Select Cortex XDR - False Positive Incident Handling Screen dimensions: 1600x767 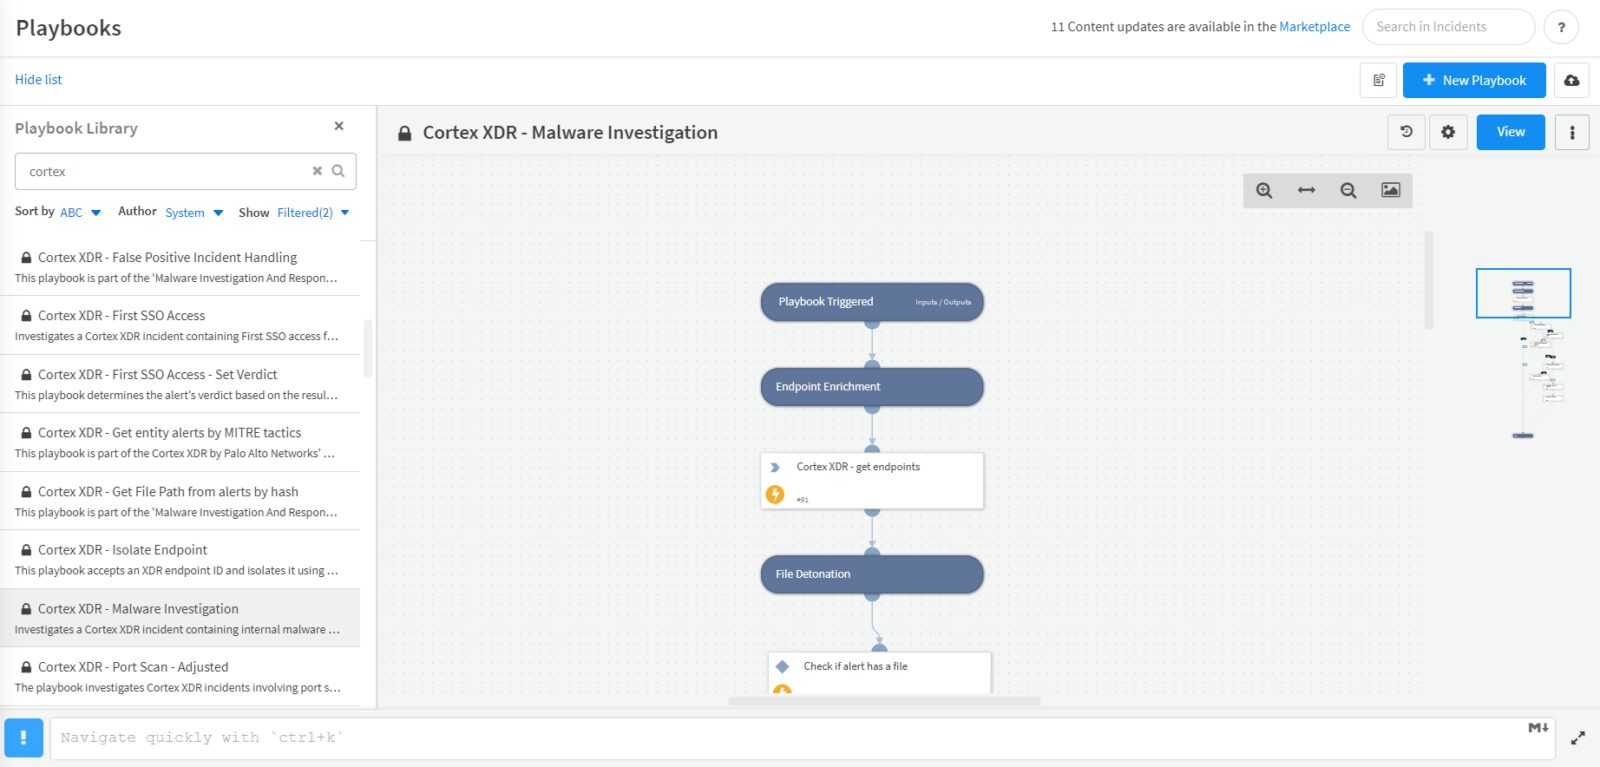(180, 267)
